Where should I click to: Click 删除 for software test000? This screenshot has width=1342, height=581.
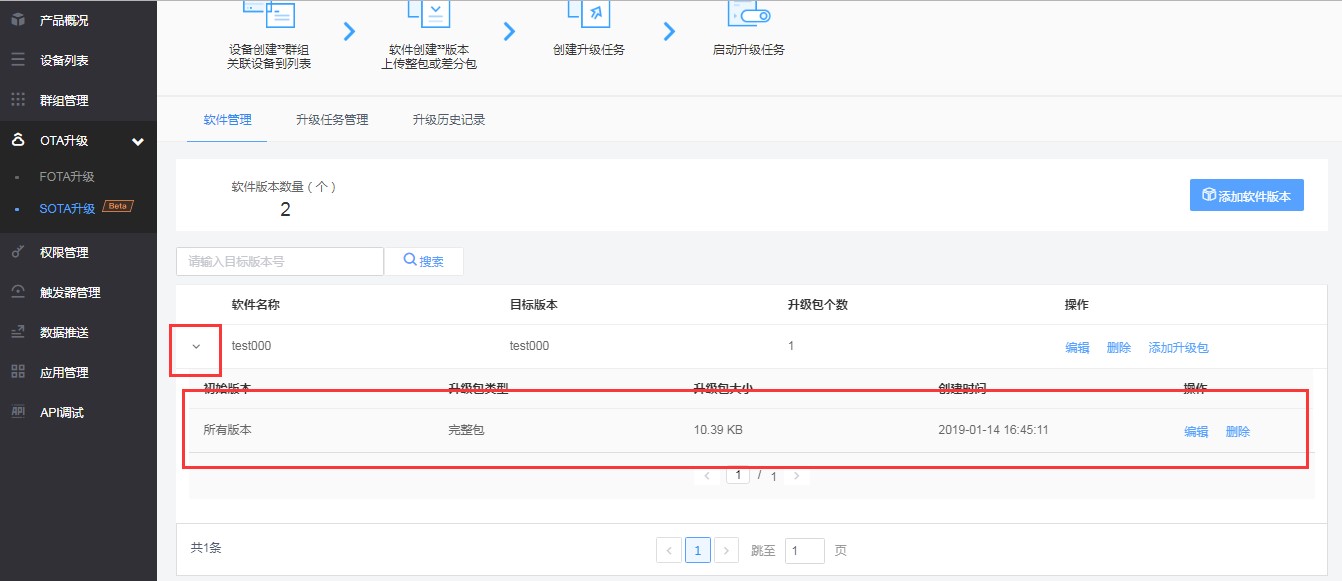coord(1119,348)
